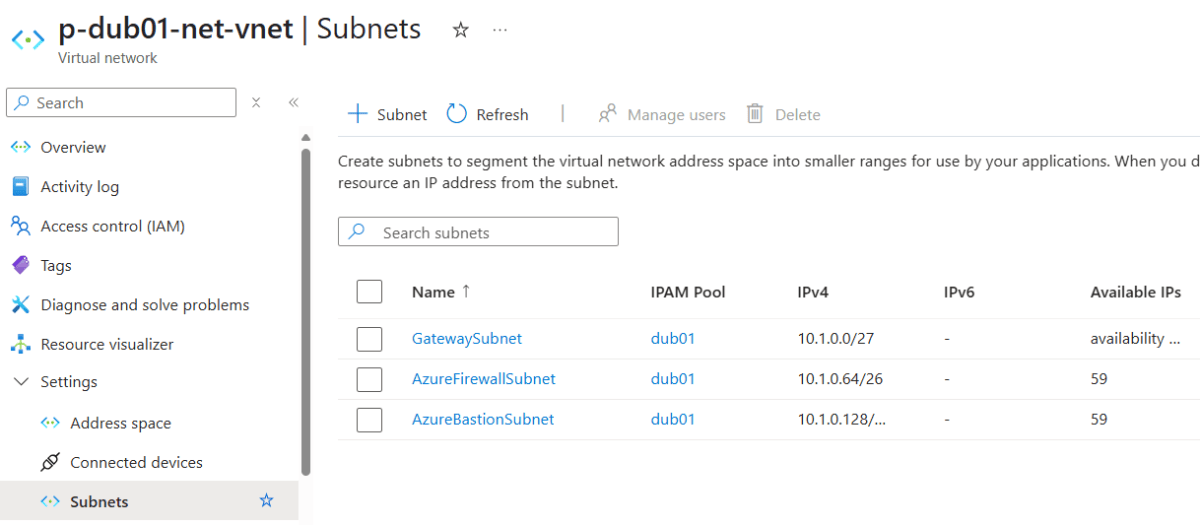The height and width of the screenshot is (525, 1200).
Task: Click the 10.1.0.64/26 address cell
Action: (840, 379)
